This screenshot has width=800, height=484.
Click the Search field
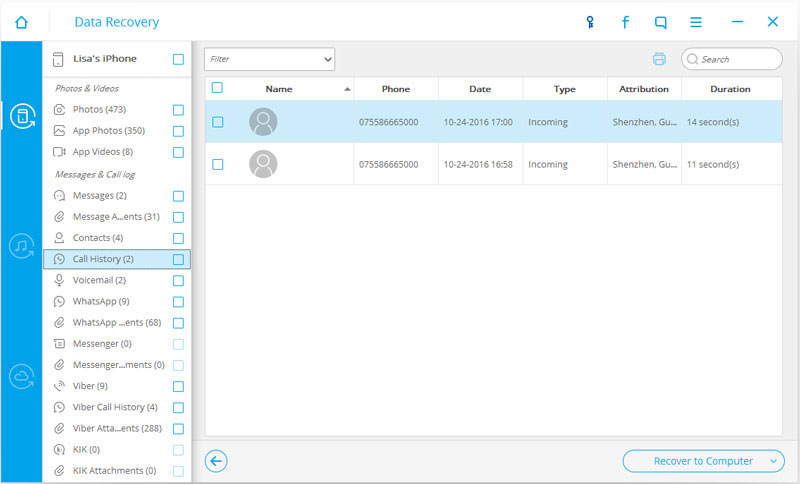pyautogui.click(x=732, y=59)
